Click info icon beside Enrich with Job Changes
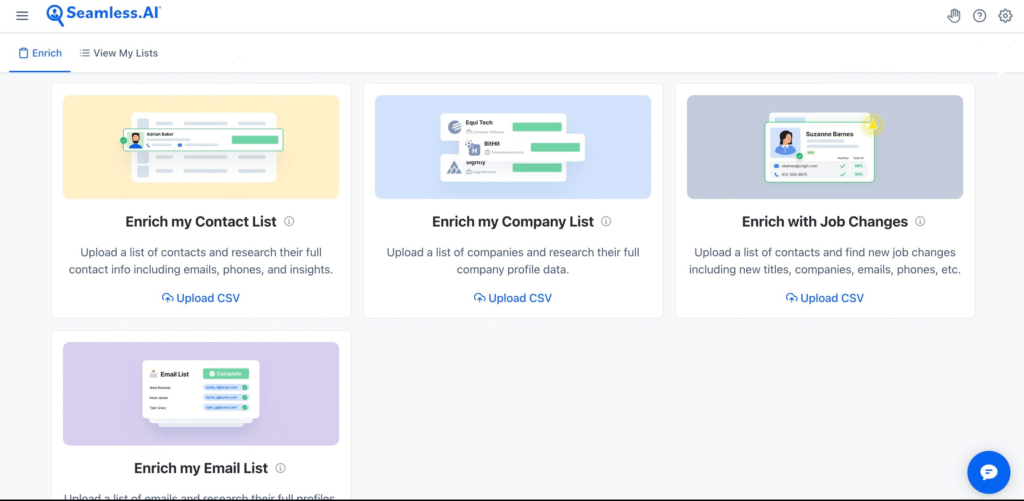Screen dimensions: 1024x501 920,222
